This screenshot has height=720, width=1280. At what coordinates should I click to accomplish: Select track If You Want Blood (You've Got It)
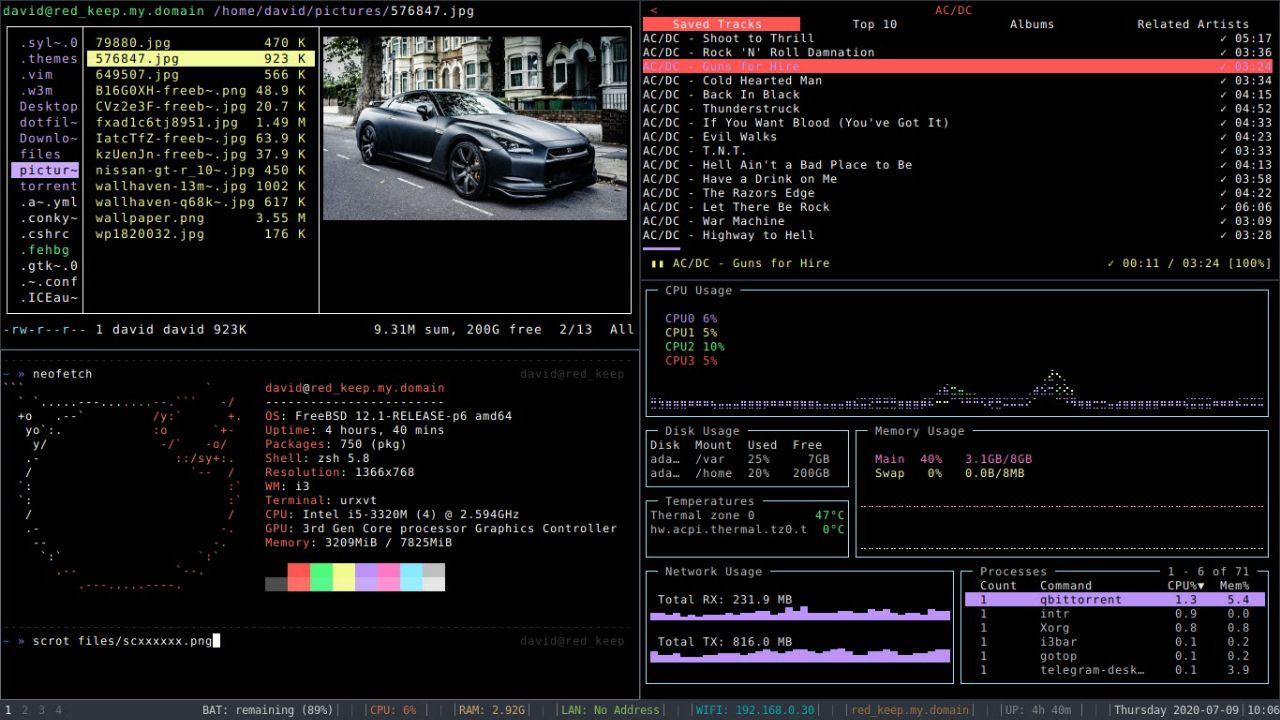pyautogui.click(x=958, y=122)
